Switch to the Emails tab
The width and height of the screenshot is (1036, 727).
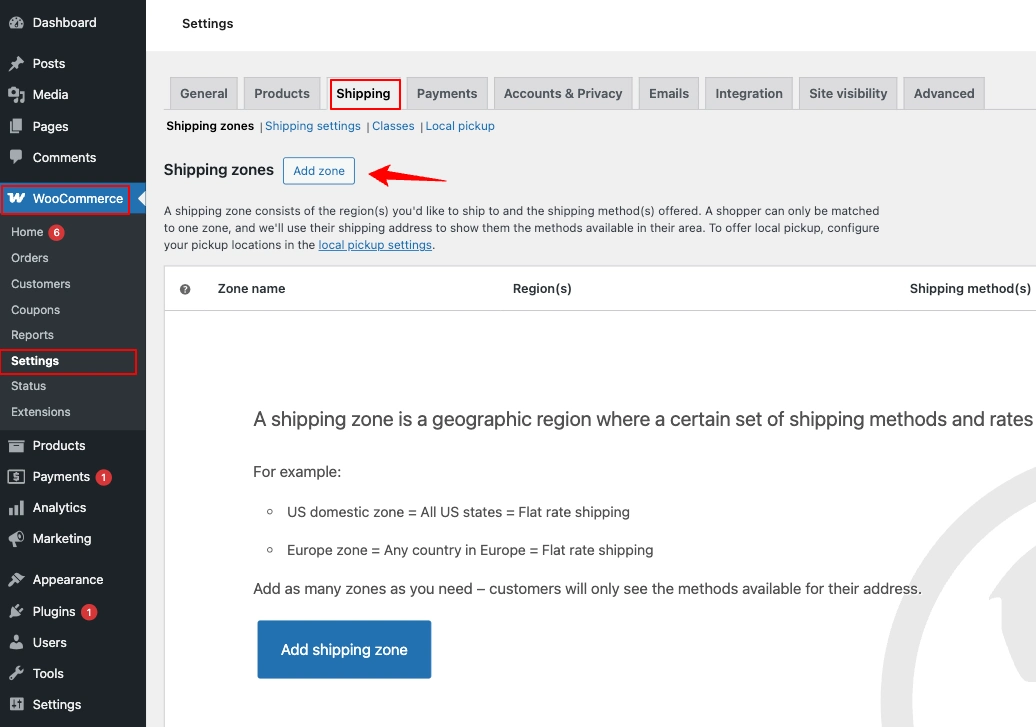point(669,94)
